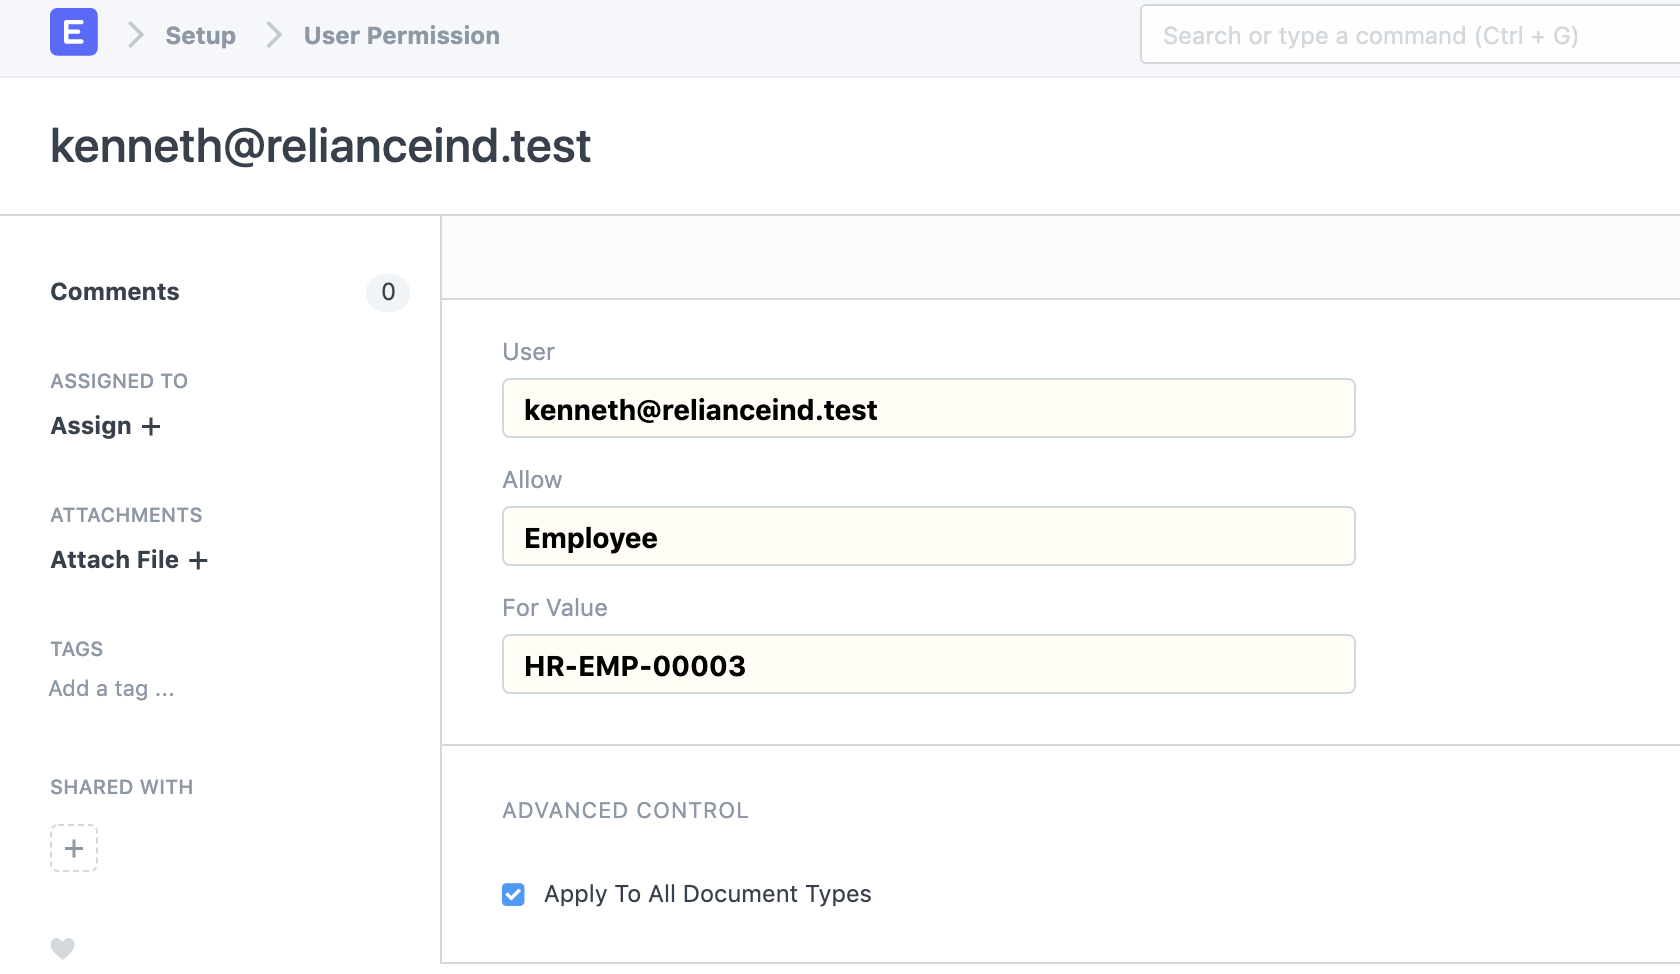Click chevron between Setup and User Permission
1680x974 pixels.
[x=273, y=35]
